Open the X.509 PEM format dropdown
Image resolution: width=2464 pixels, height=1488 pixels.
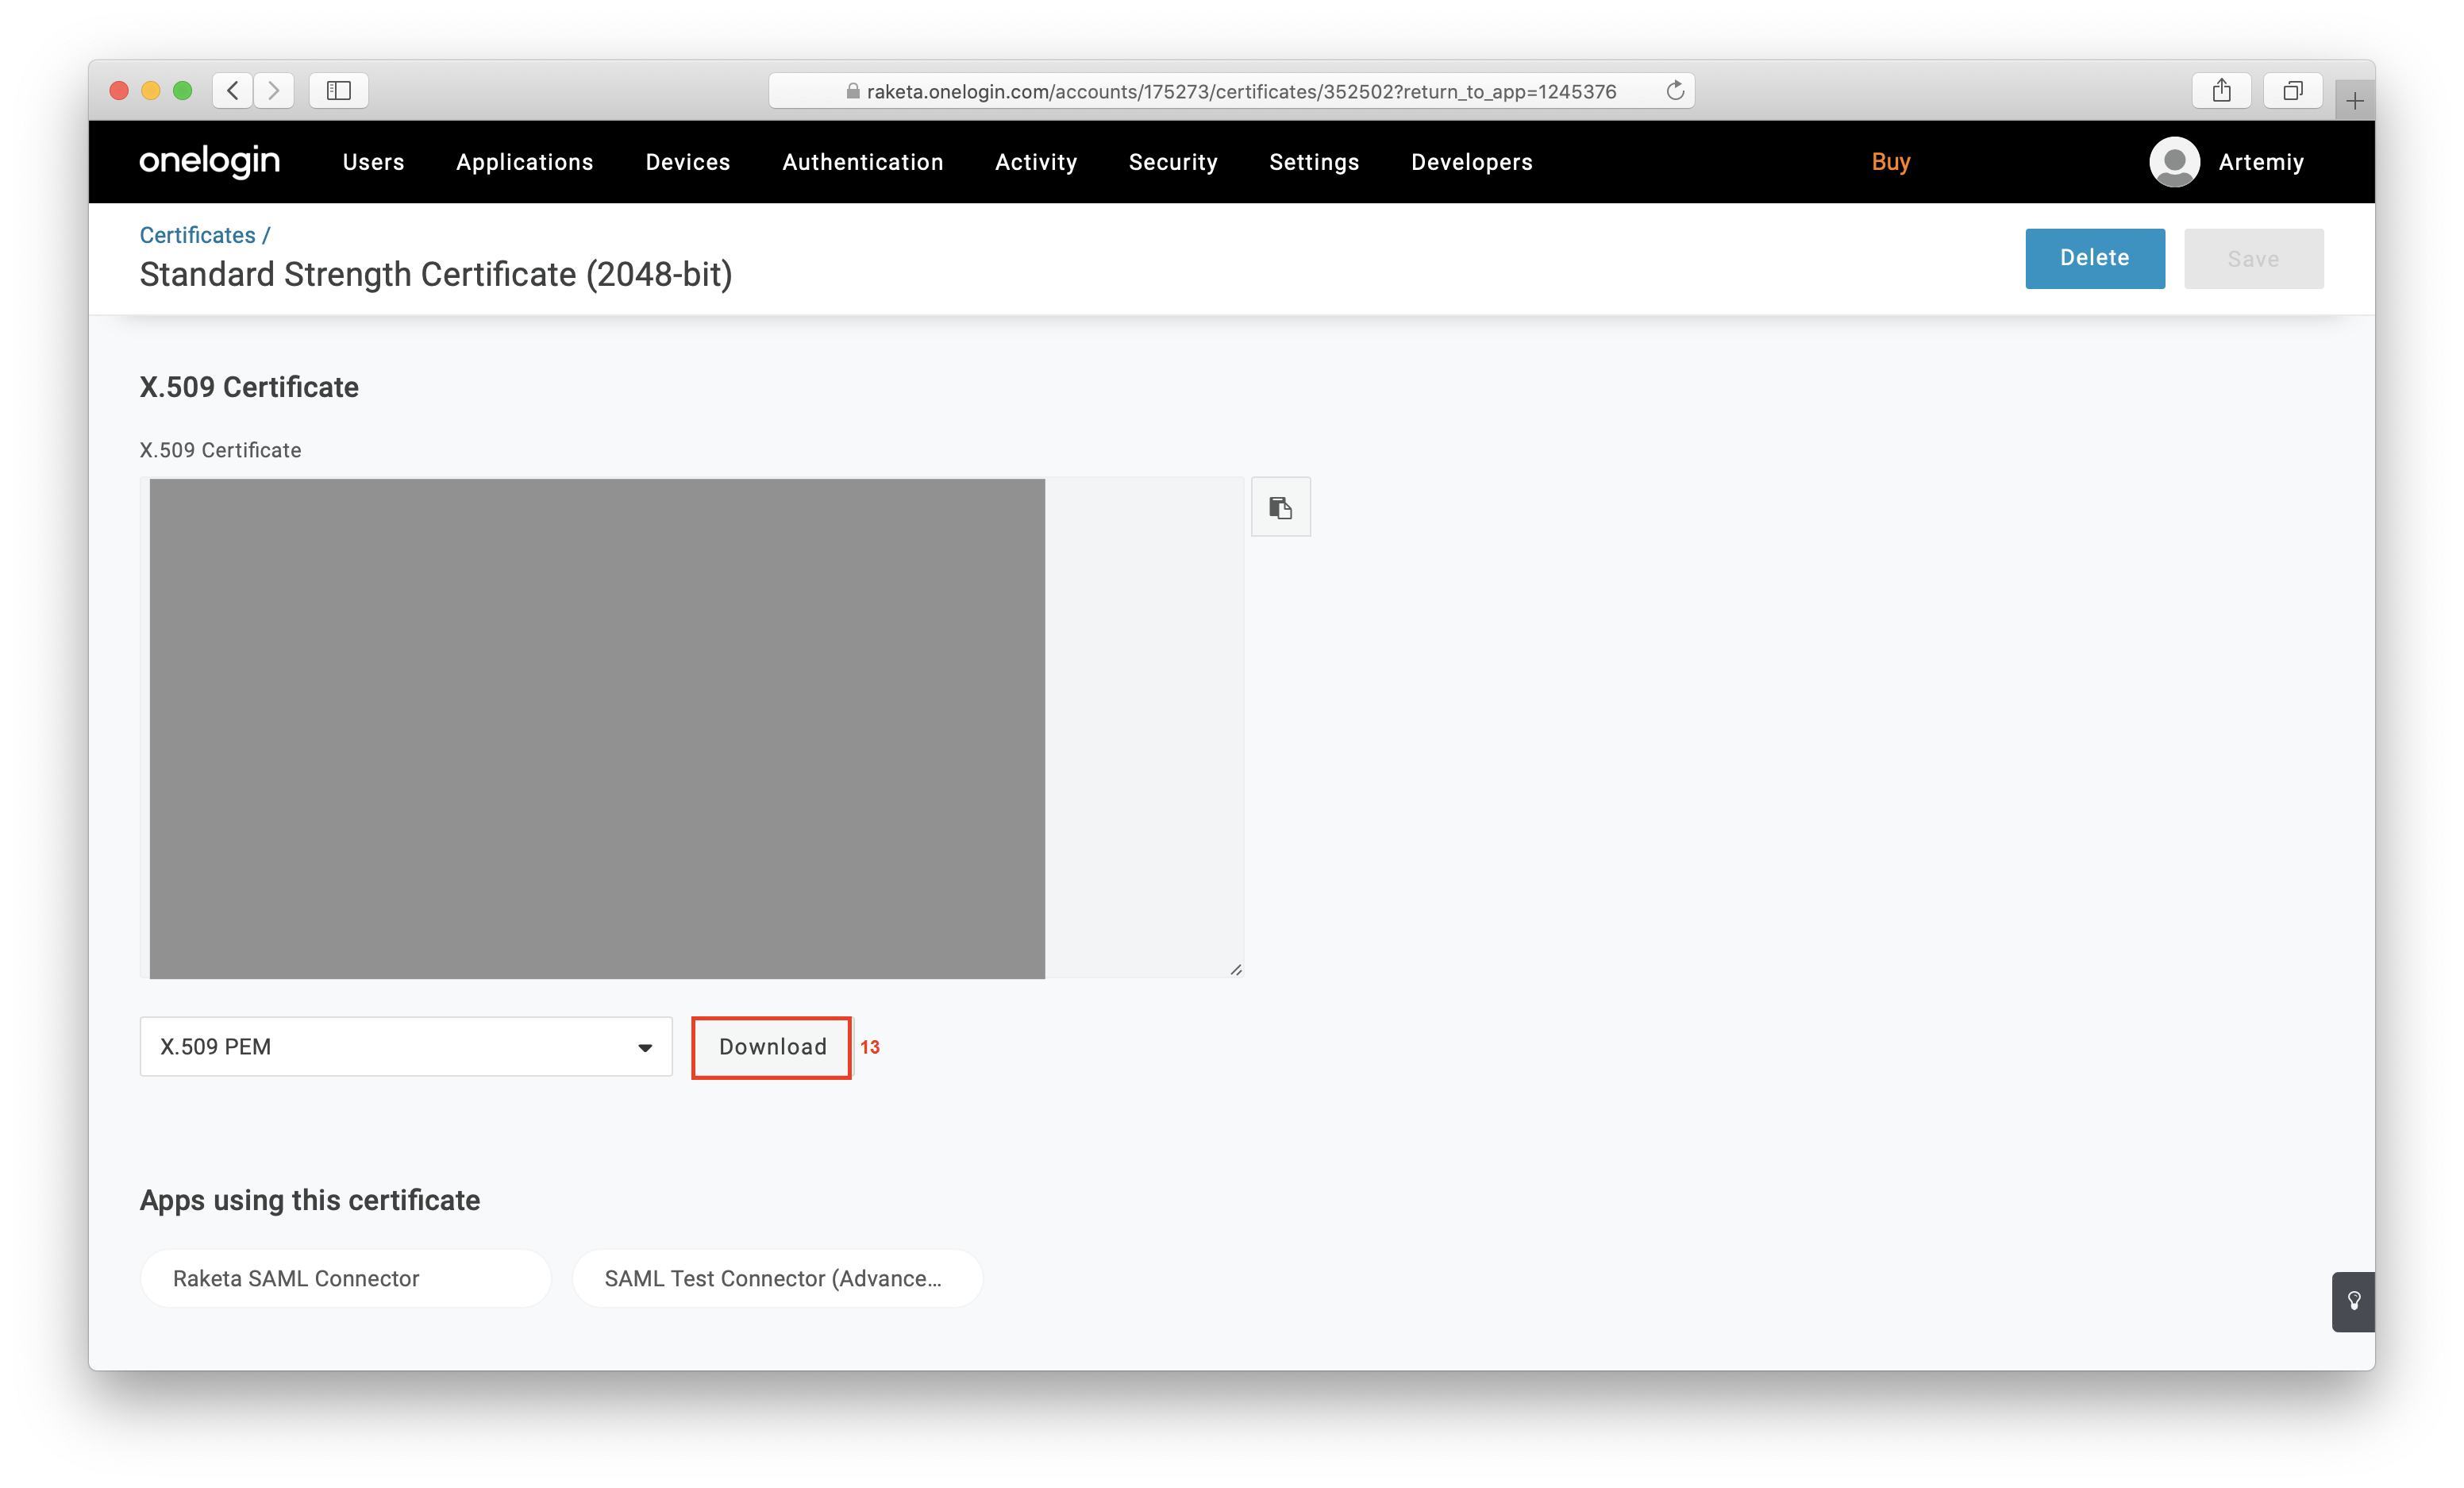(405, 1046)
